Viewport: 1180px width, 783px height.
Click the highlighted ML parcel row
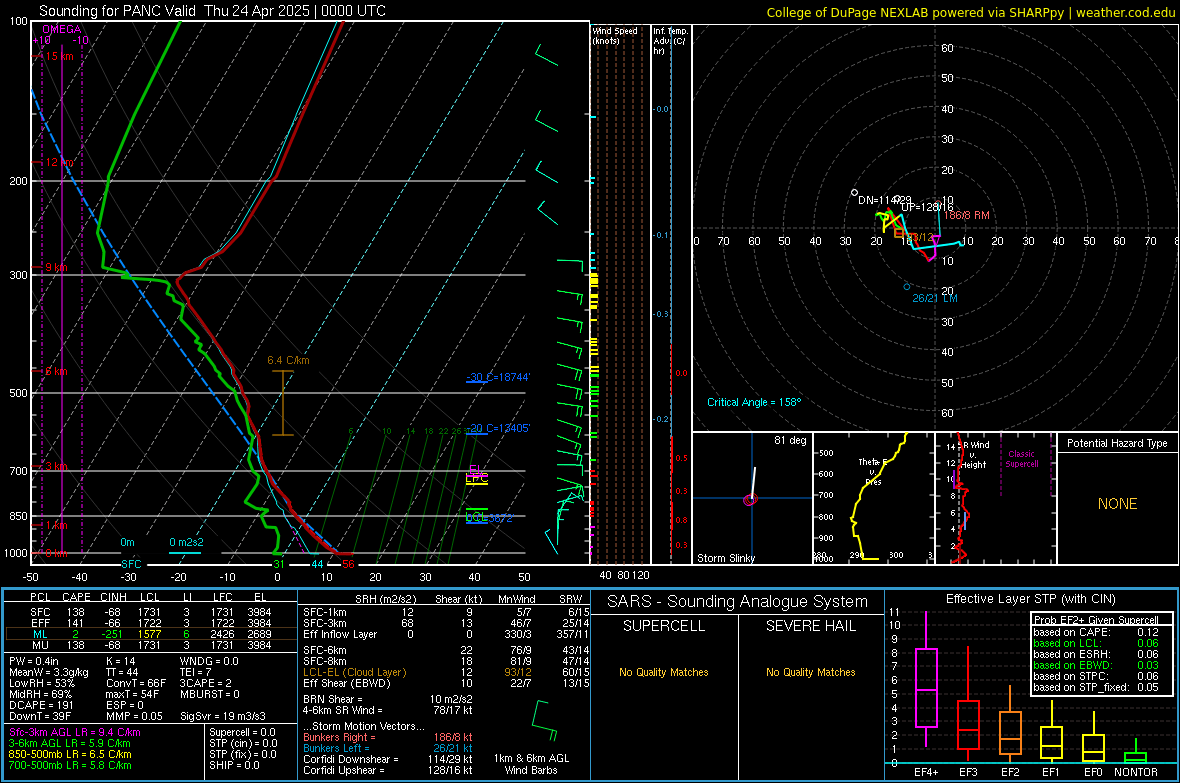click(x=151, y=634)
